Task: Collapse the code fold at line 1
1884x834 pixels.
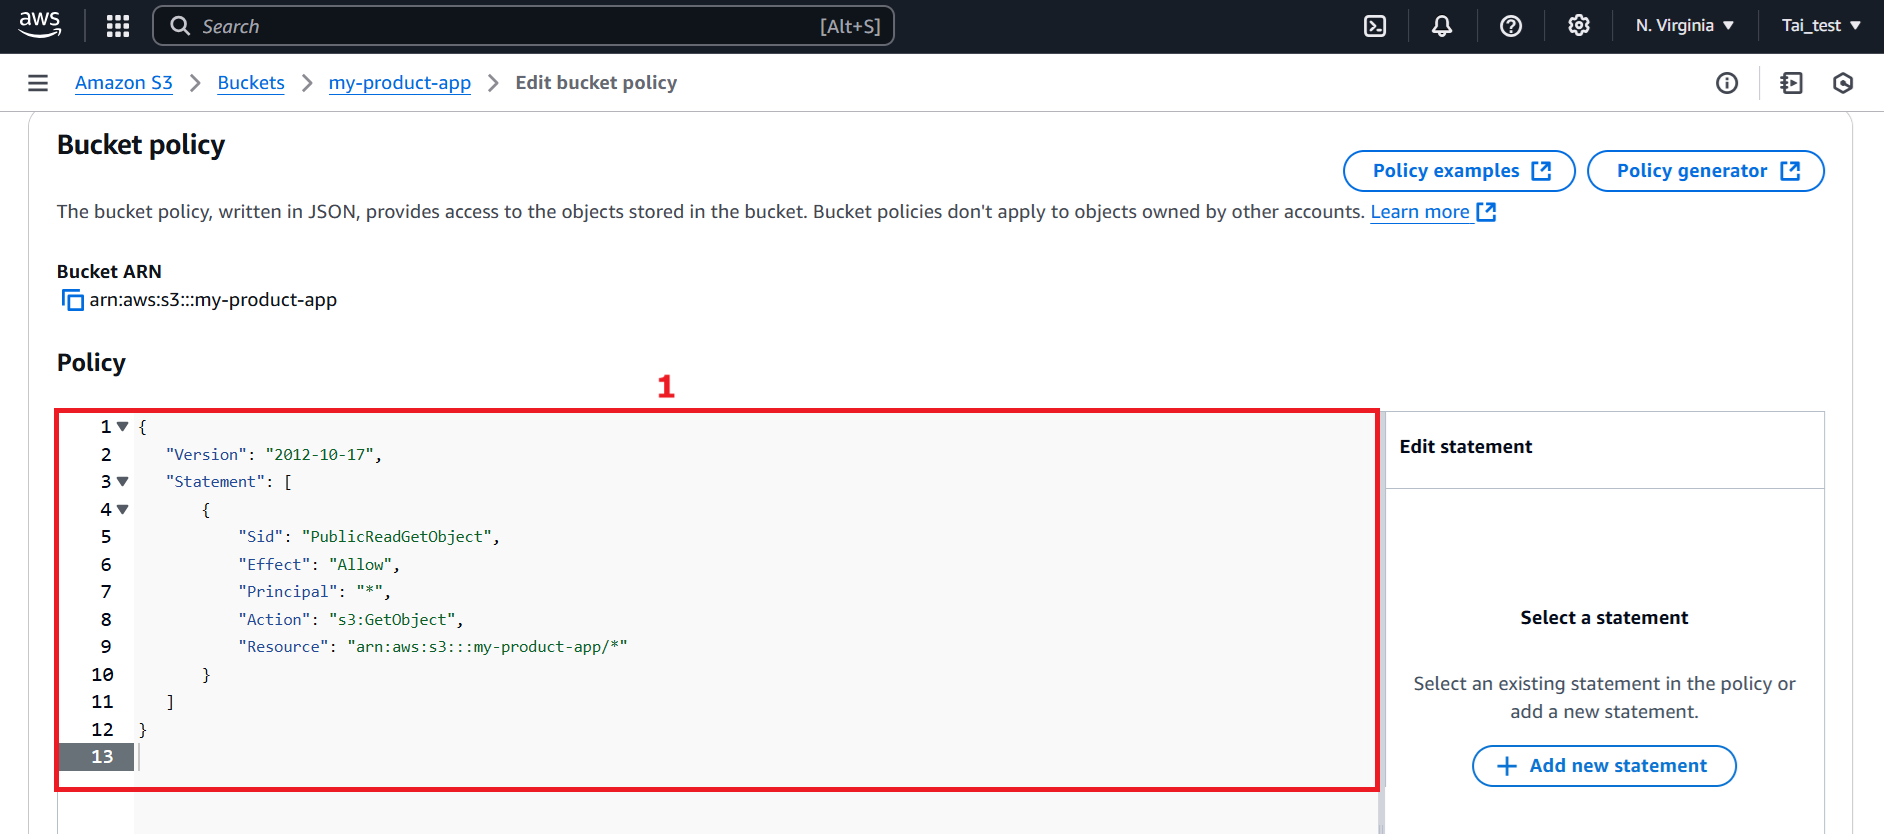Action: click(x=123, y=427)
